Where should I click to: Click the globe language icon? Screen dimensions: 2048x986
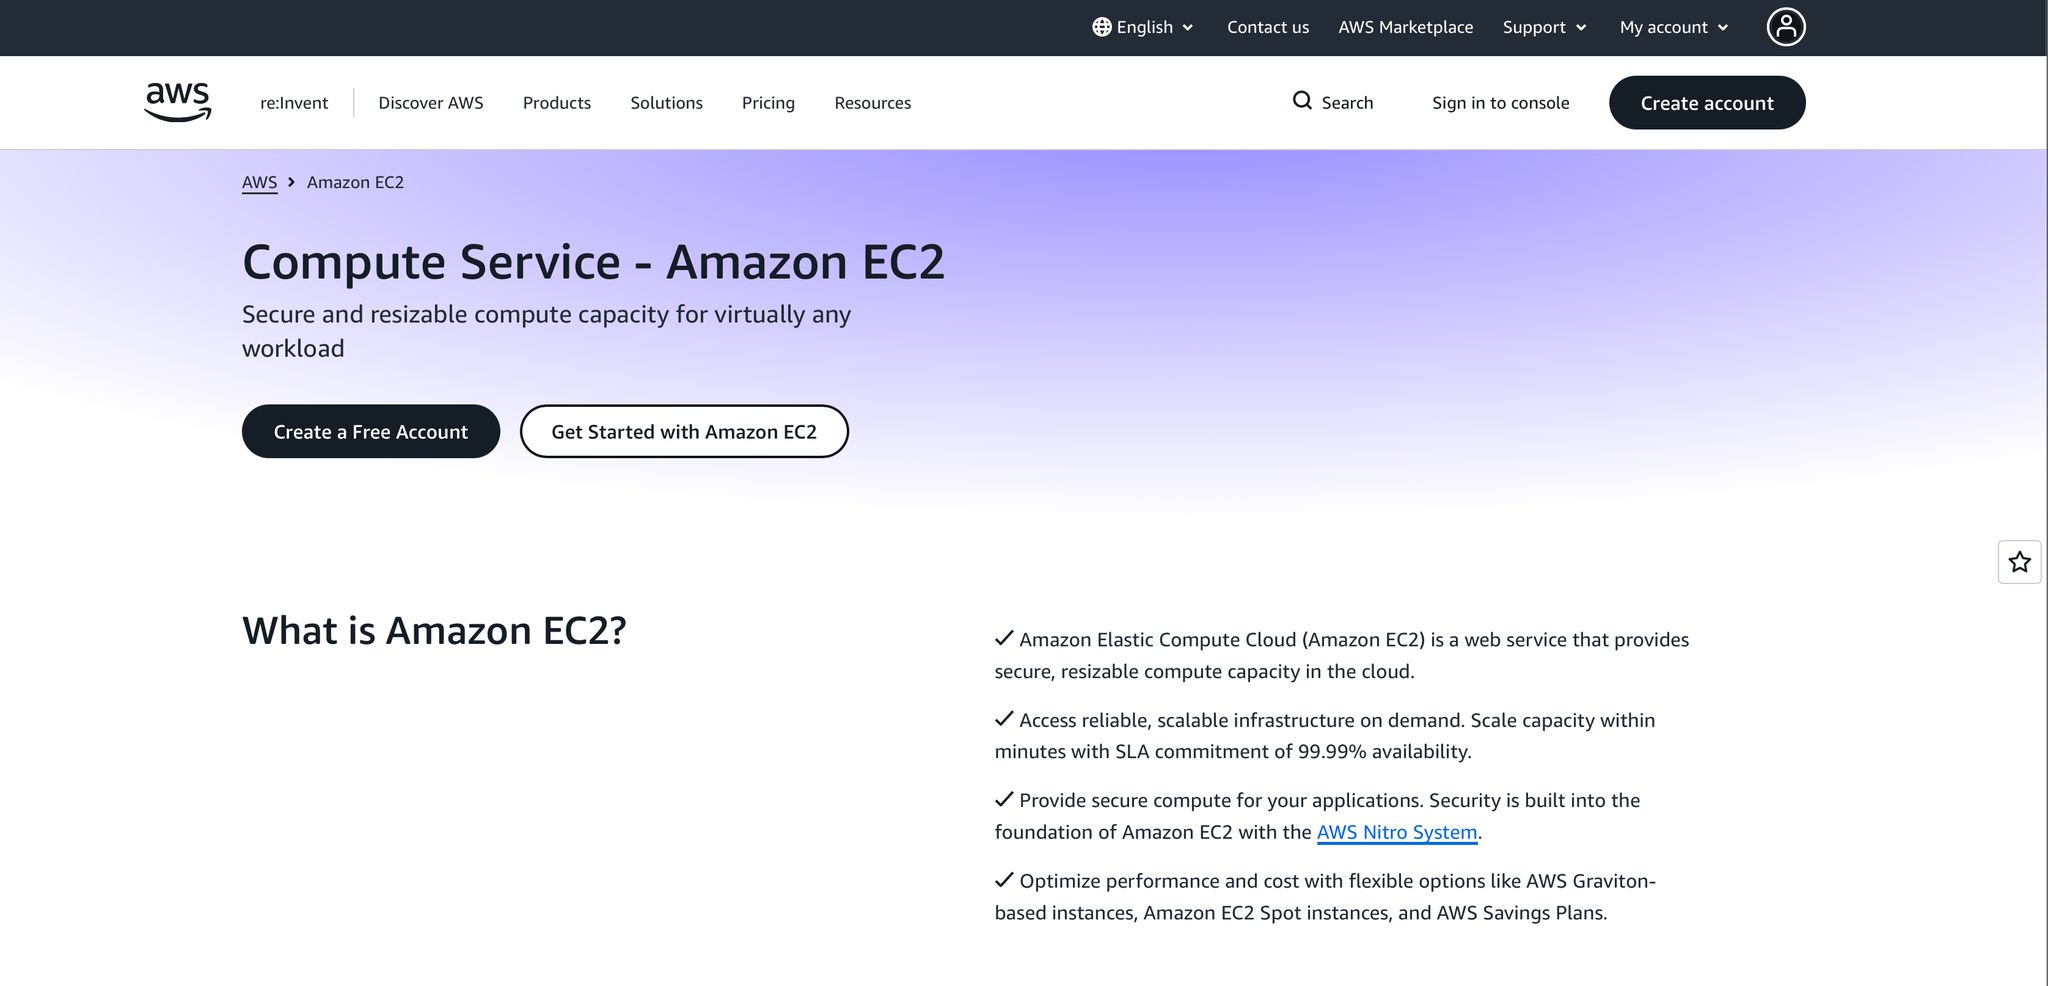point(1101,27)
